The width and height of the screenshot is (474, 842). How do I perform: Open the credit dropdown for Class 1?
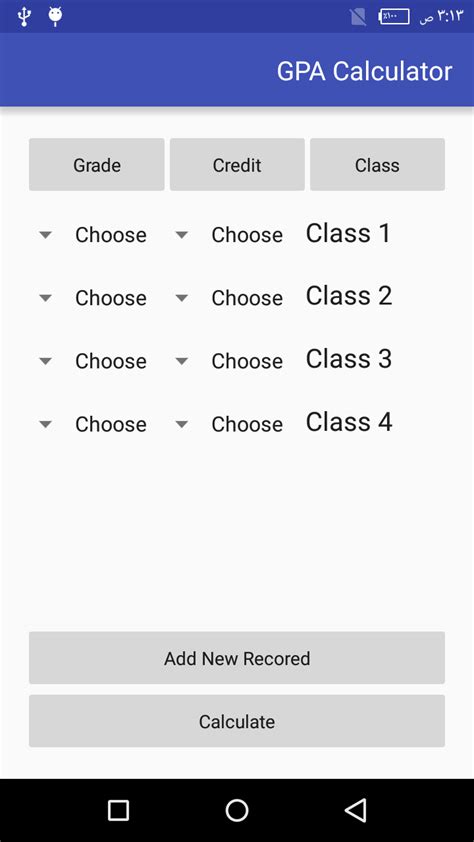click(230, 235)
